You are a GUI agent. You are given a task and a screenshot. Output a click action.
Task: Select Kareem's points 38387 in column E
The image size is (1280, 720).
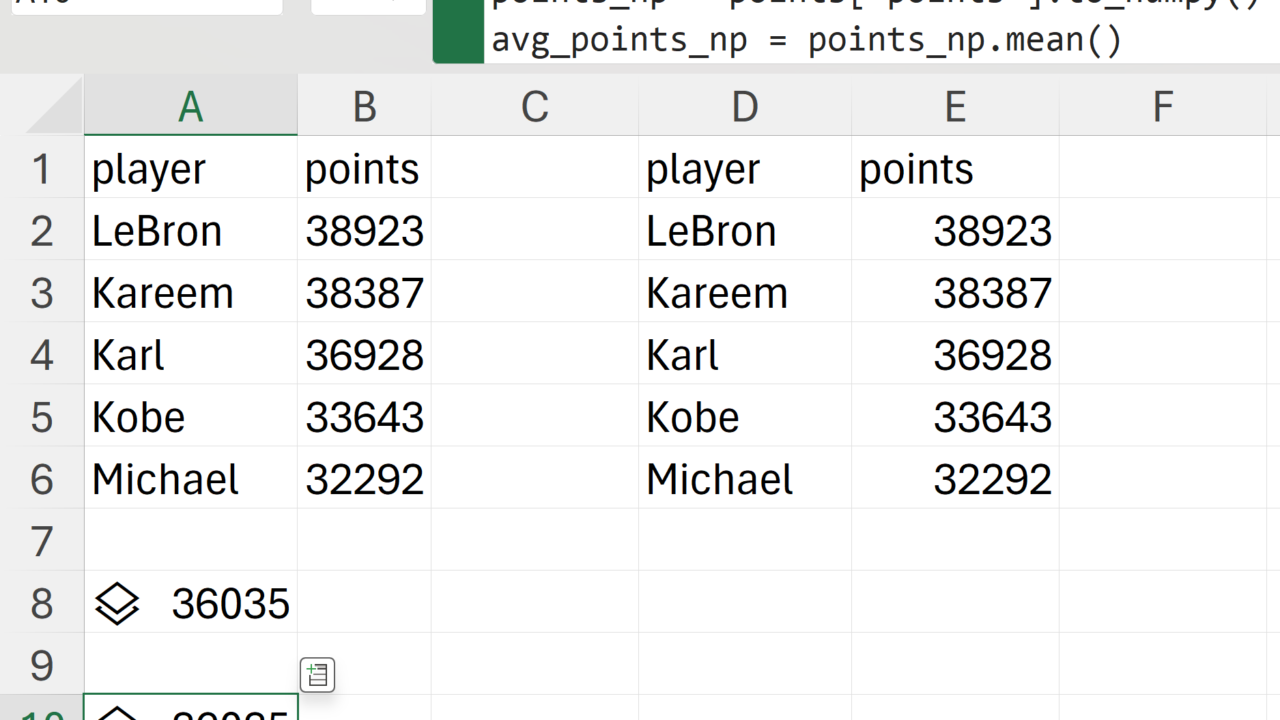point(955,293)
